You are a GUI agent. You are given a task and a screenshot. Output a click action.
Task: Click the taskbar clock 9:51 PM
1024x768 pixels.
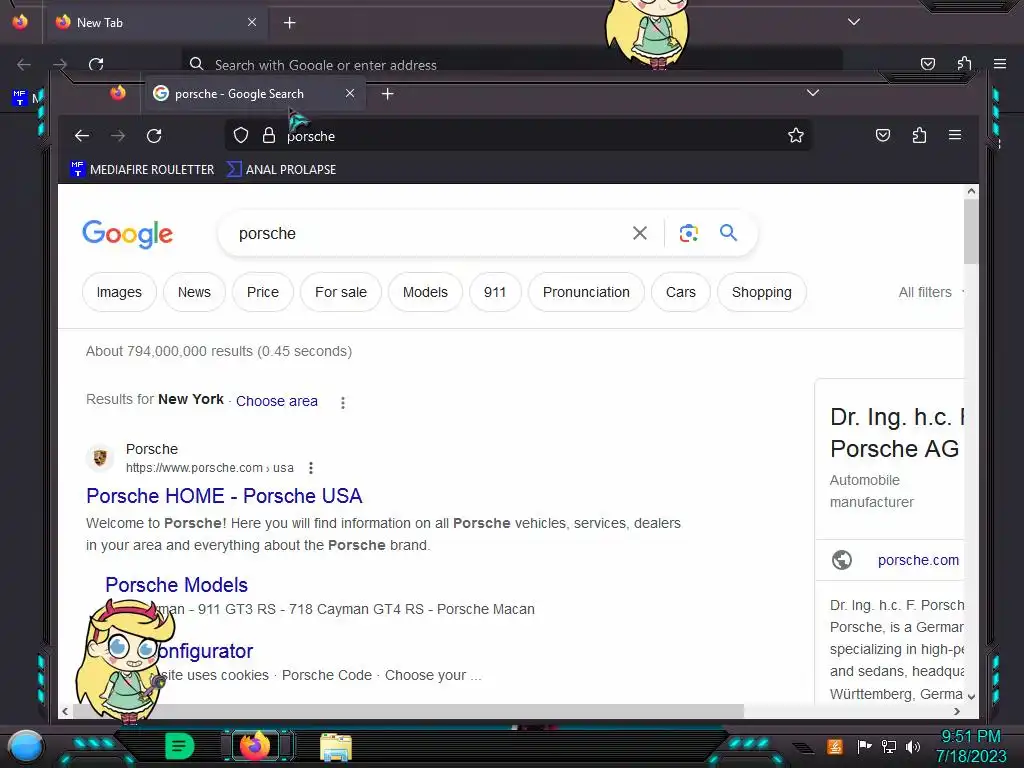(x=970, y=737)
